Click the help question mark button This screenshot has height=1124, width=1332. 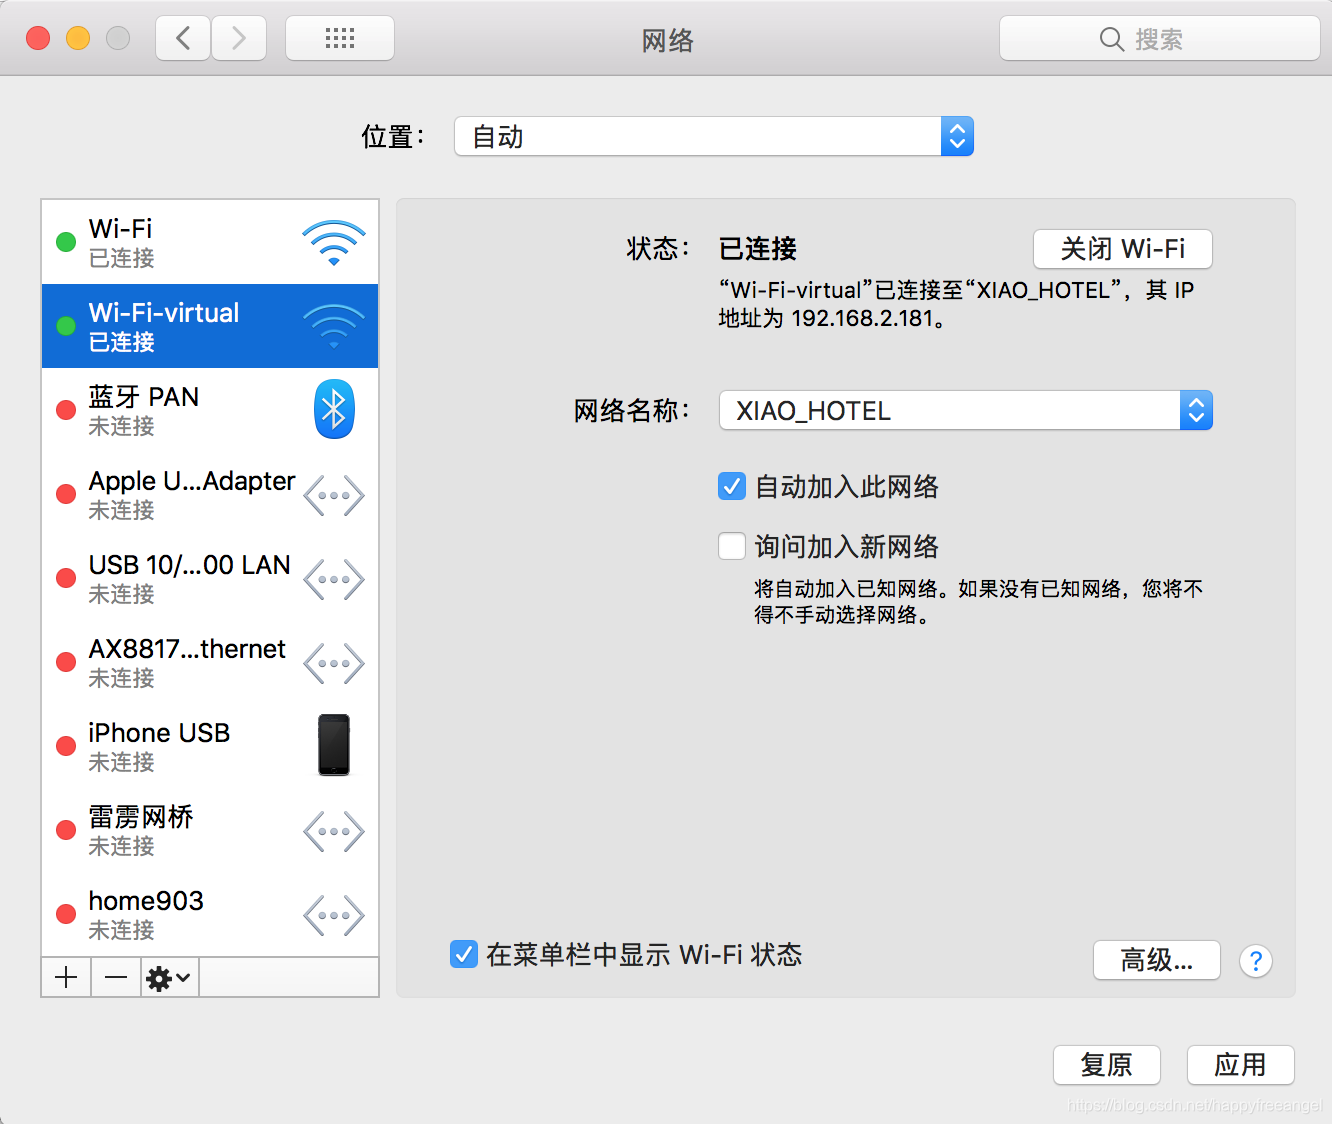(1256, 961)
